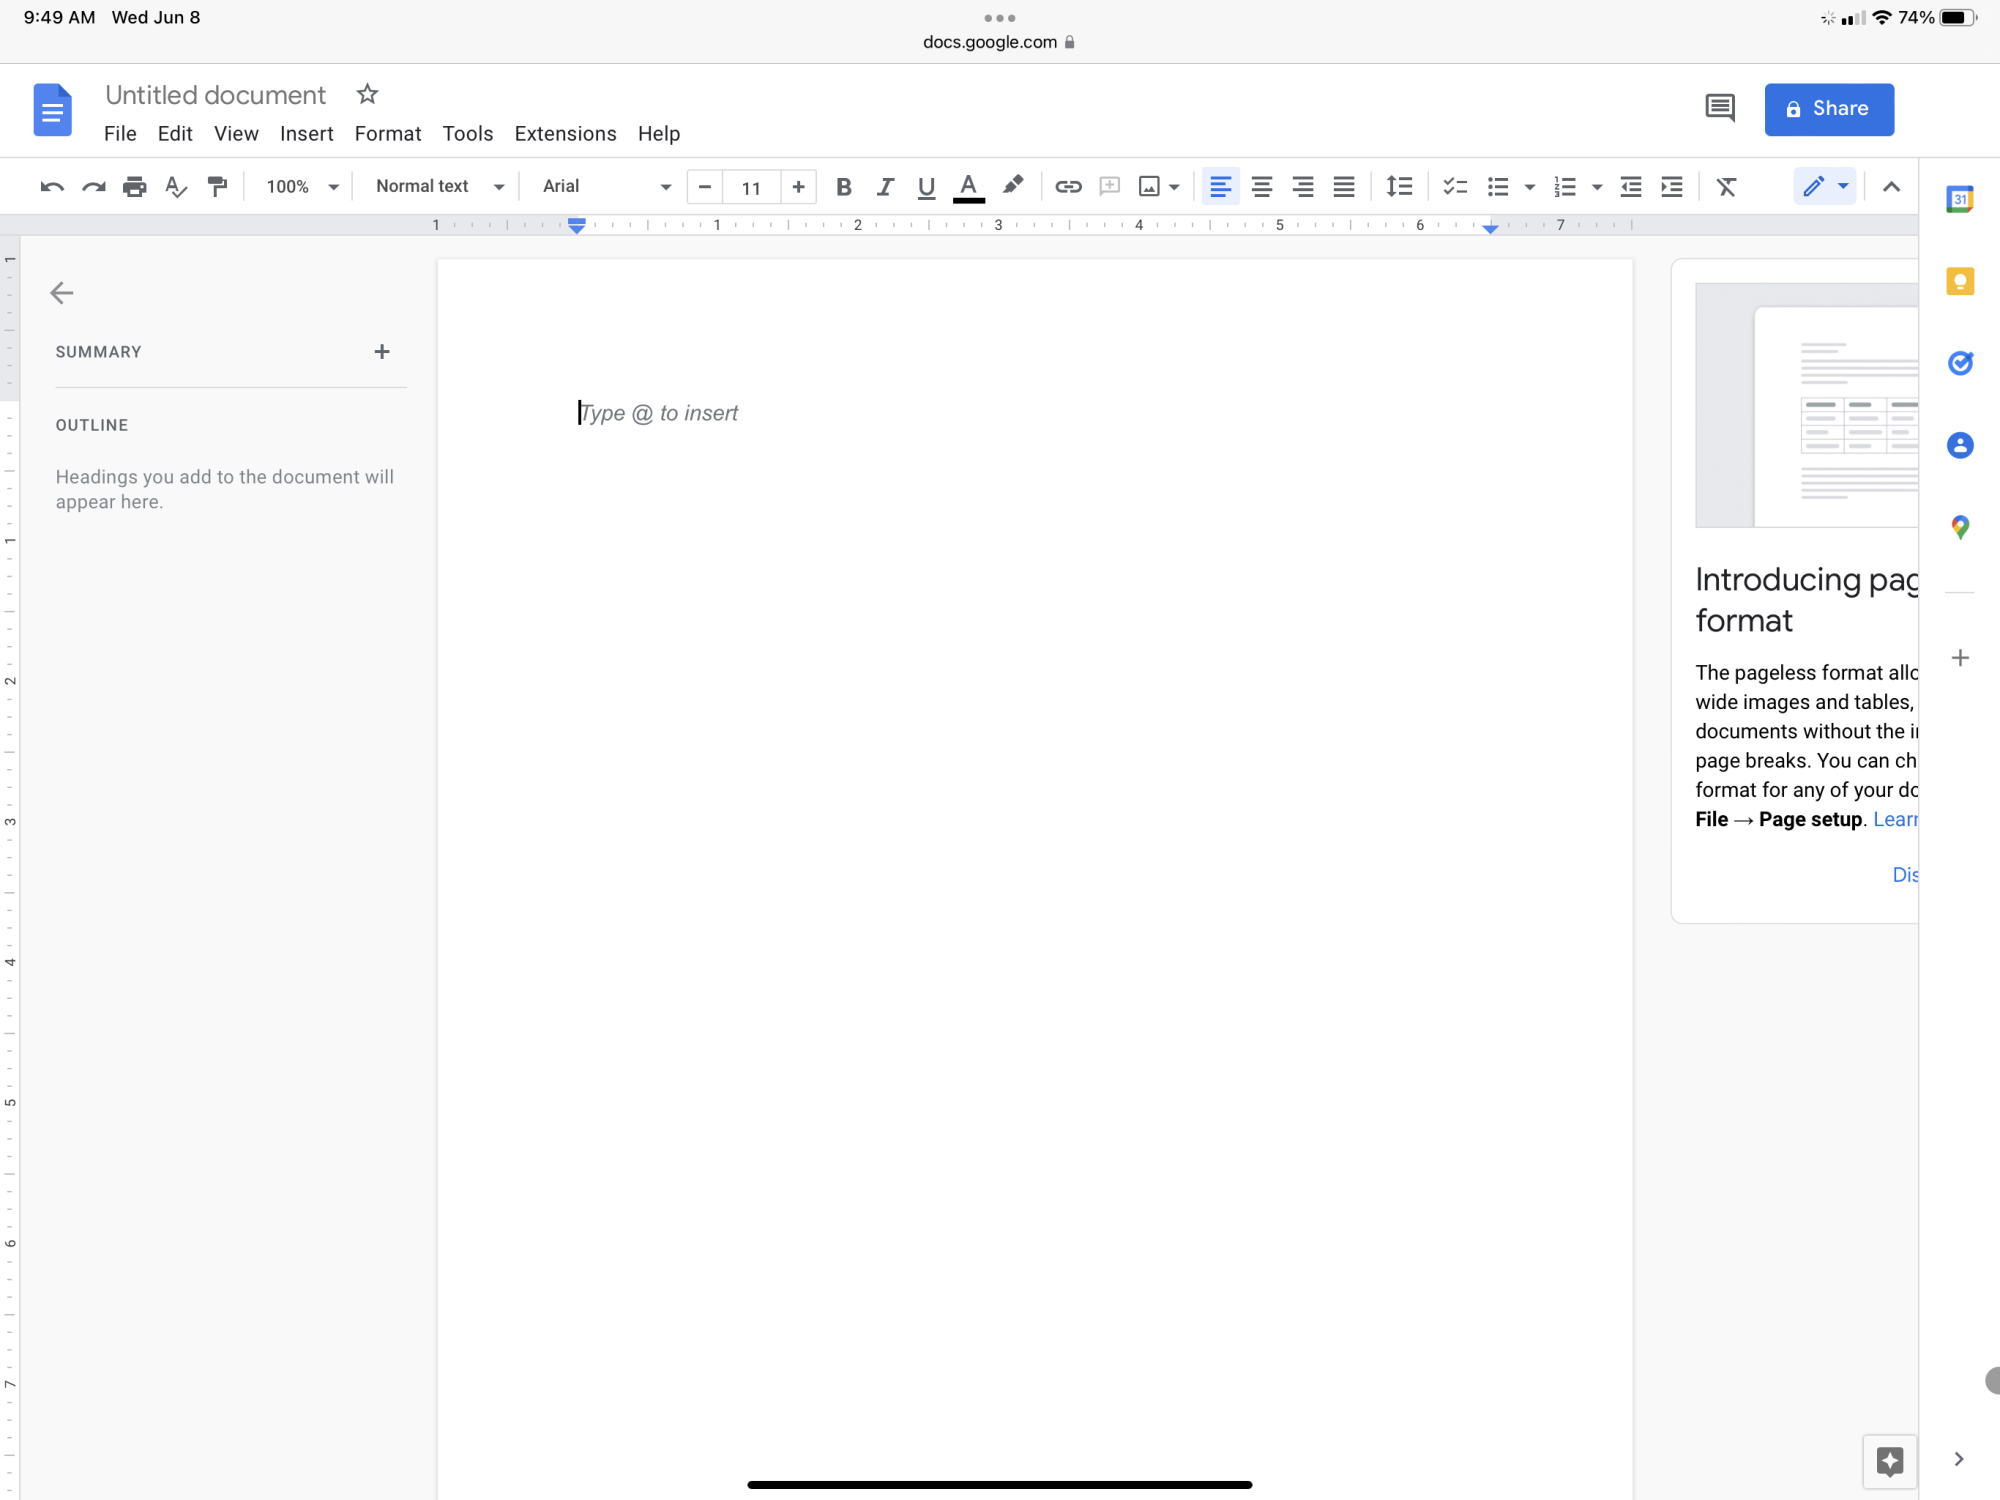
Task: Open Google Keep from side panel
Action: pos(1960,281)
